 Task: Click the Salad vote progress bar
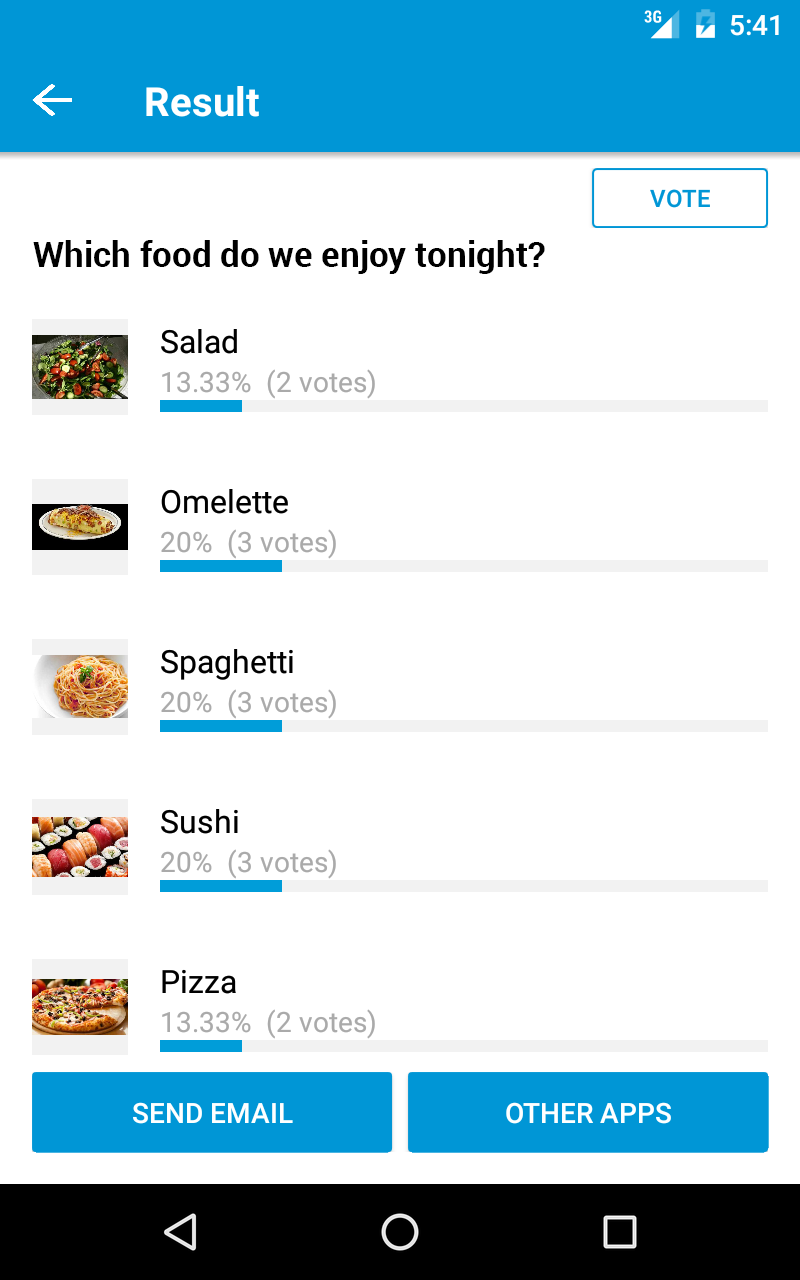tap(464, 406)
